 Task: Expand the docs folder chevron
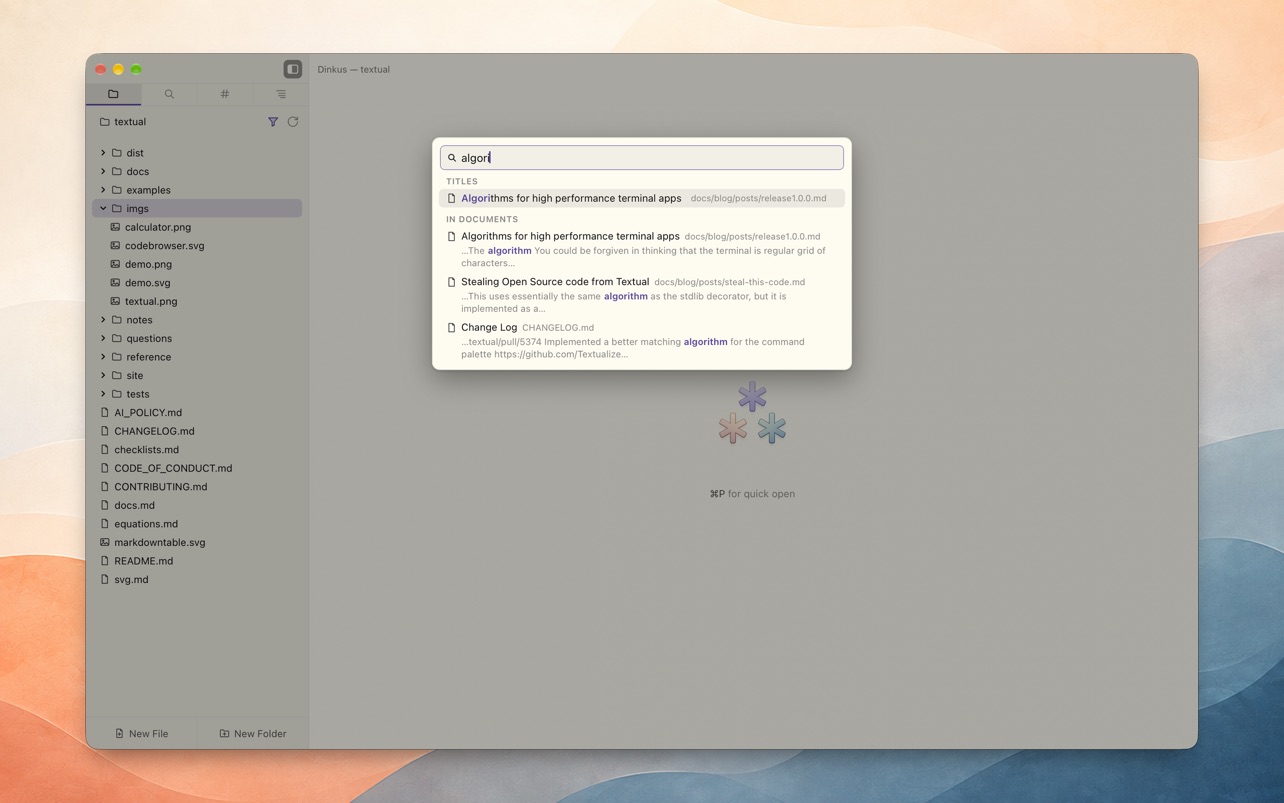click(103, 171)
